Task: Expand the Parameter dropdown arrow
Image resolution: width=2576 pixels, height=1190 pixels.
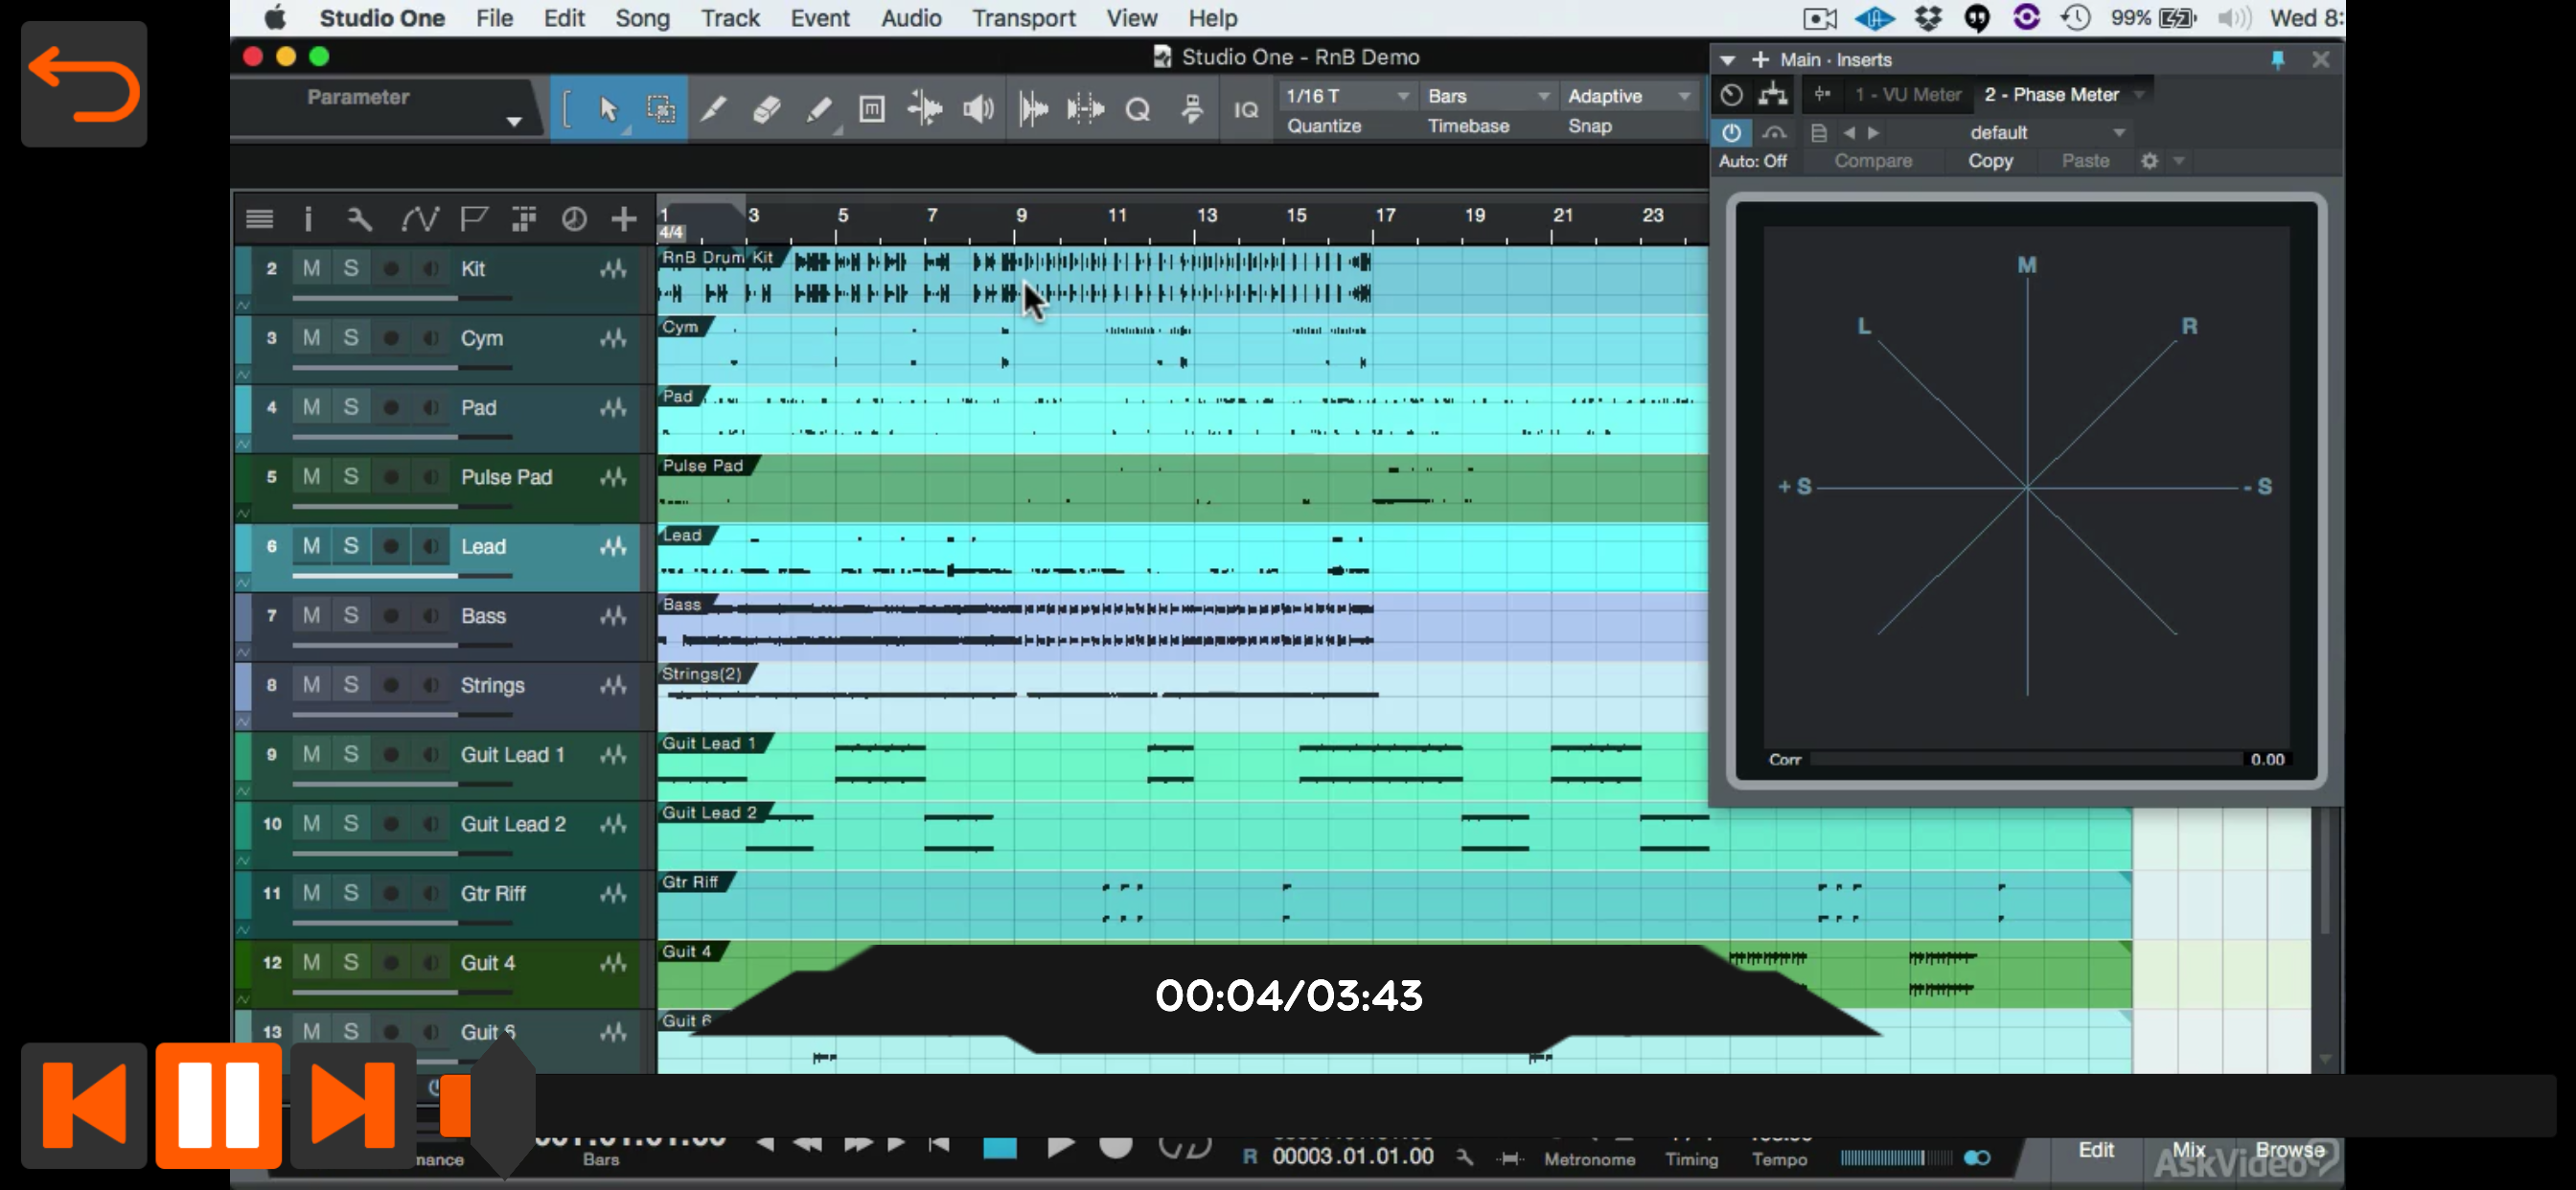Action: (514, 121)
